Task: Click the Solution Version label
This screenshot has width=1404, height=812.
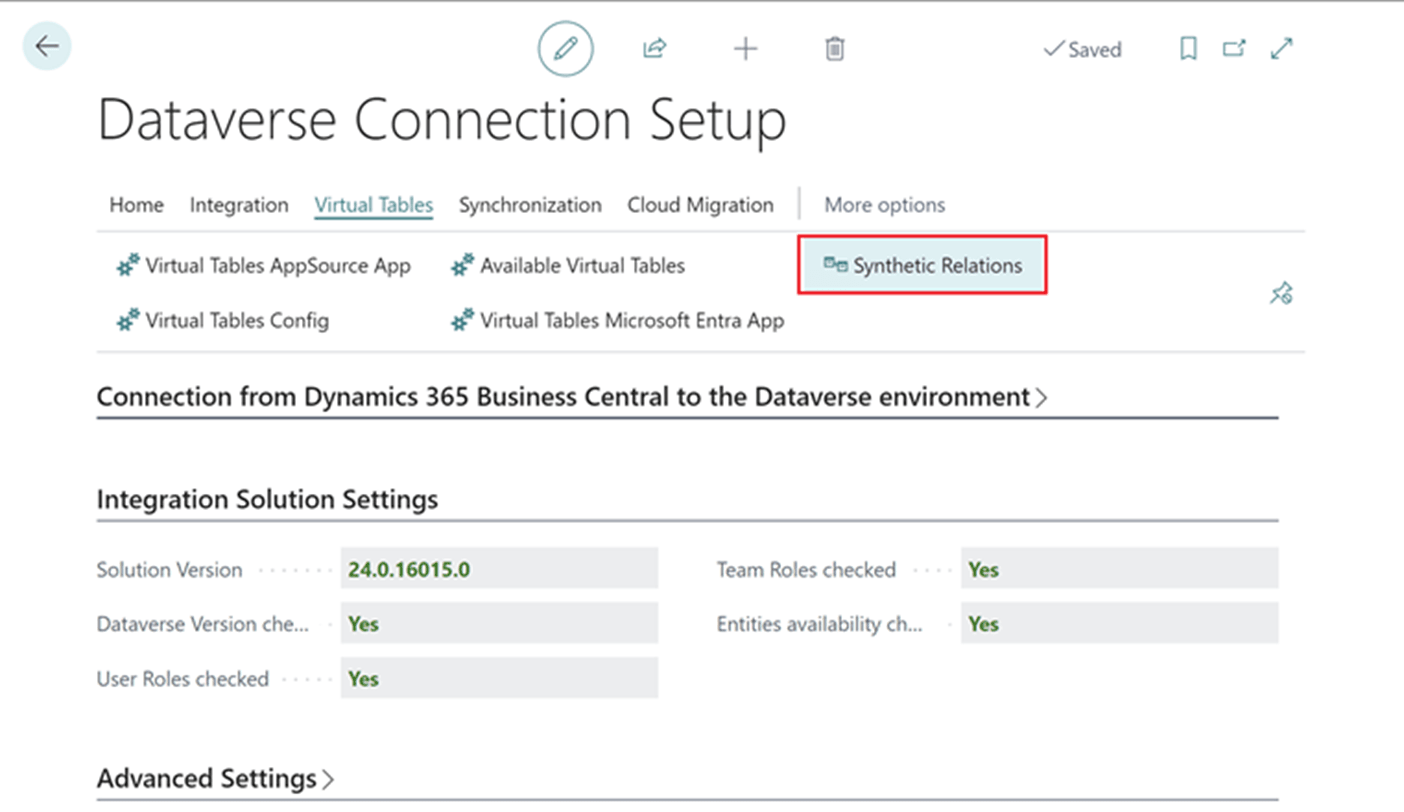Action: (x=169, y=570)
